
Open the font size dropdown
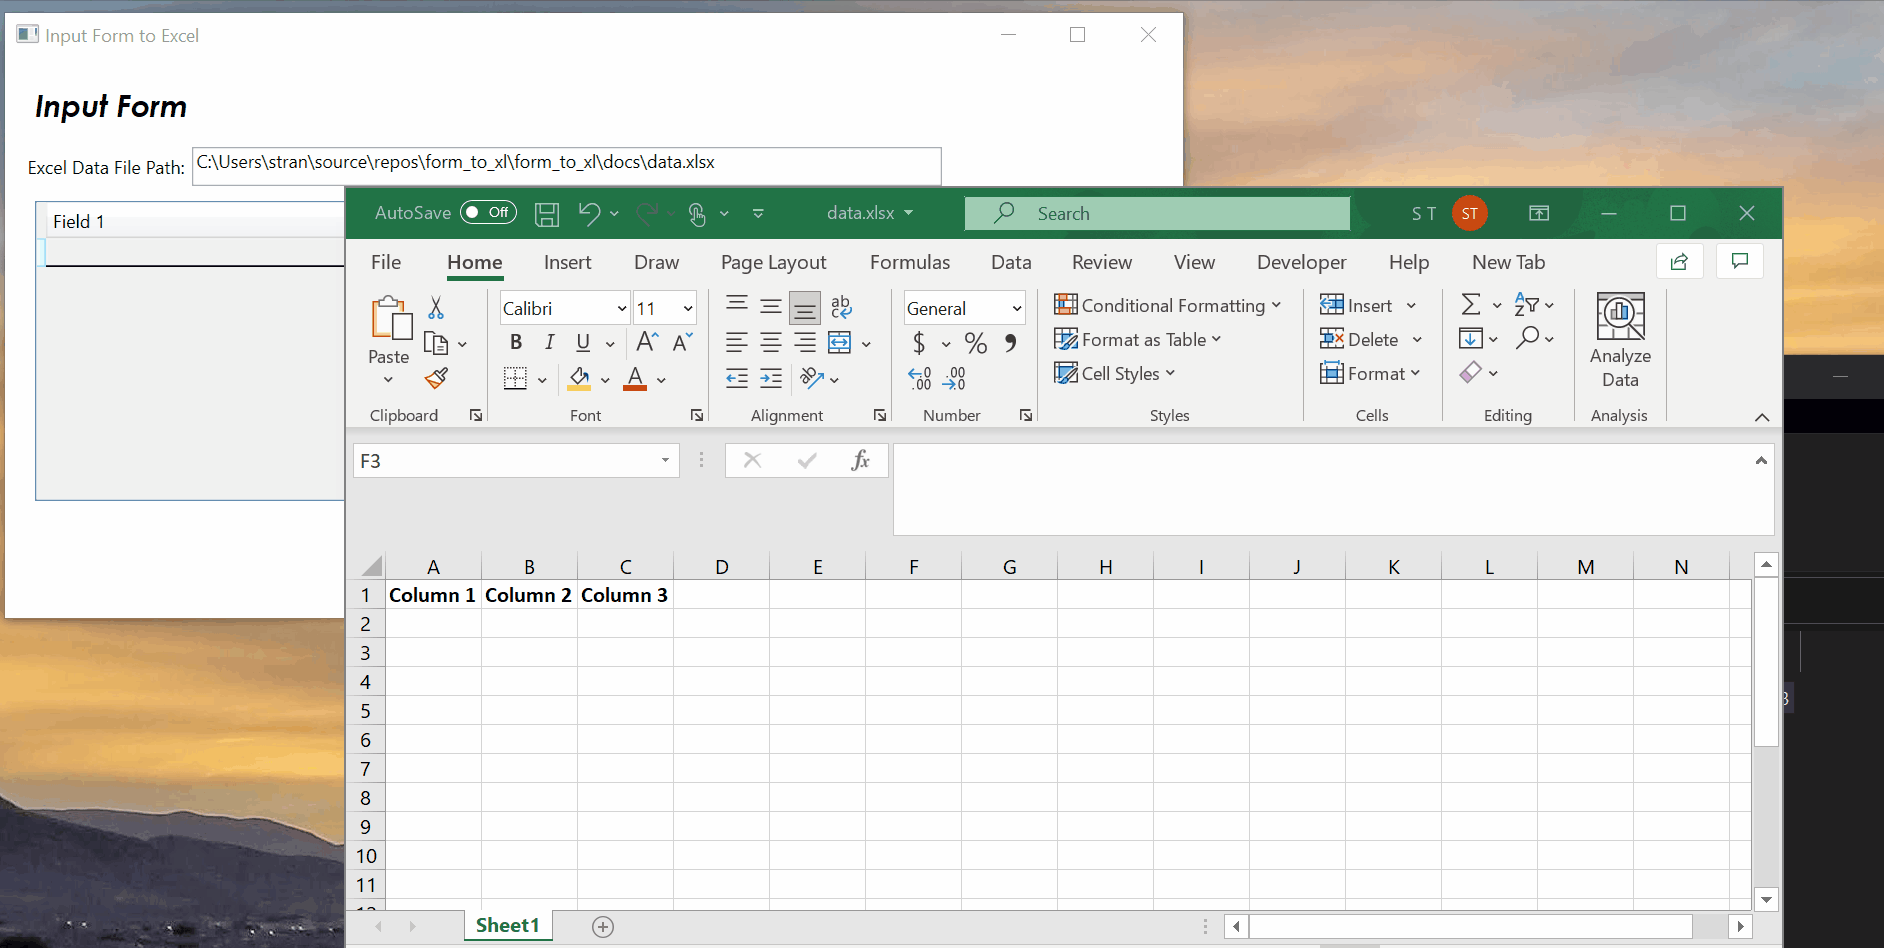tap(688, 307)
